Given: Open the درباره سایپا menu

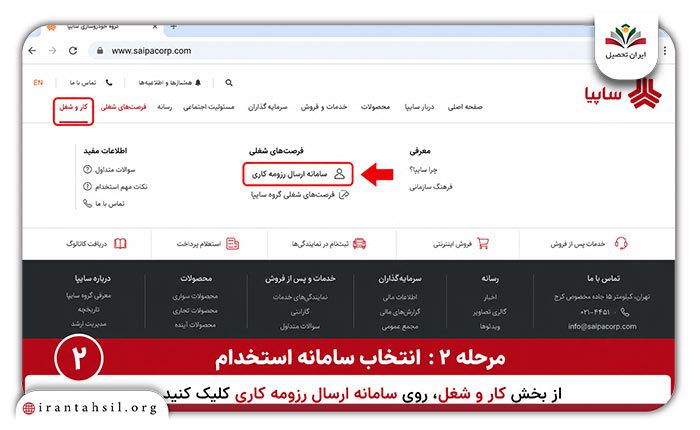Looking at the screenshot, I should [x=419, y=107].
